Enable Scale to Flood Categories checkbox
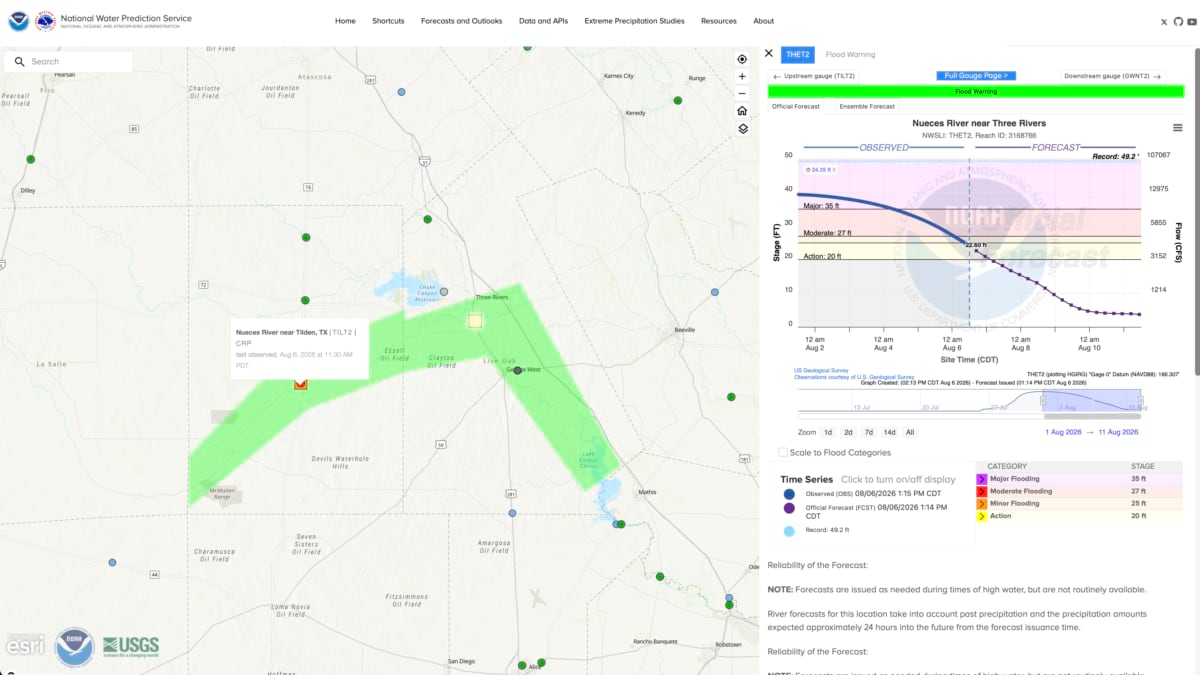1200x675 pixels. (x=783, y=453)
